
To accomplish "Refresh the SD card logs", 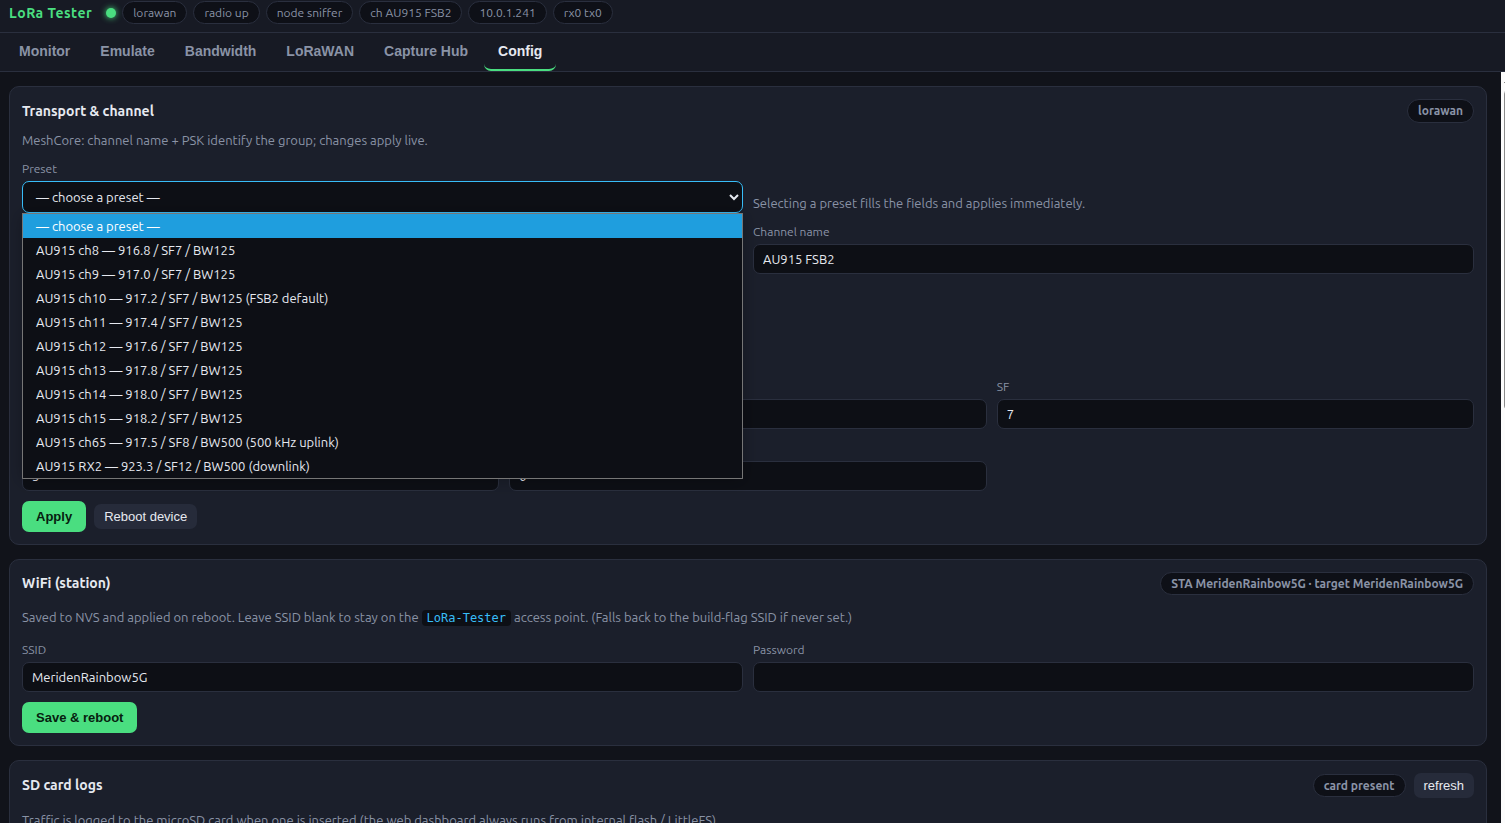I will [x=1443, y=786].
